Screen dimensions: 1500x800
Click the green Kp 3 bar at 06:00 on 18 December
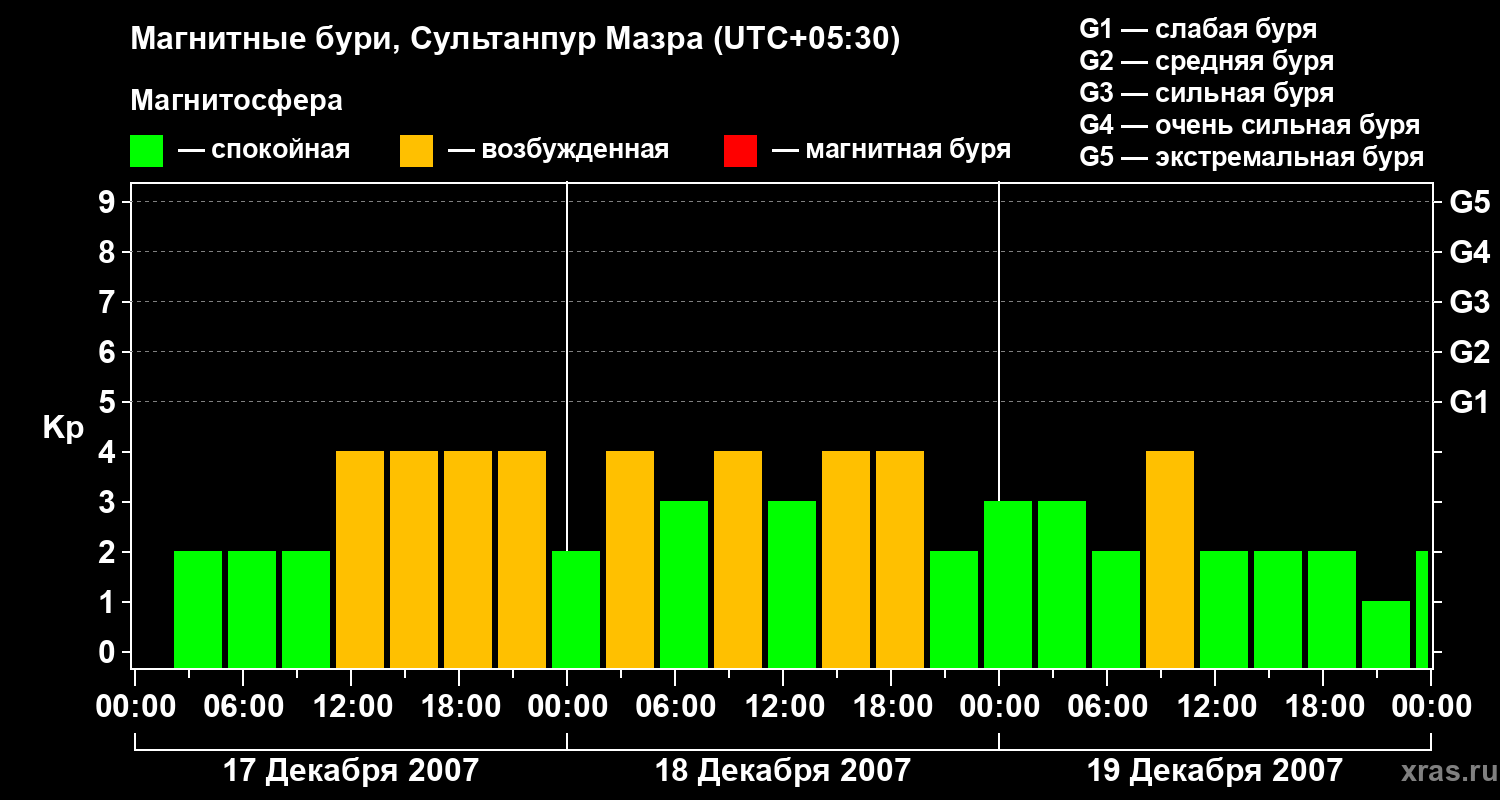tap(684, 584)
